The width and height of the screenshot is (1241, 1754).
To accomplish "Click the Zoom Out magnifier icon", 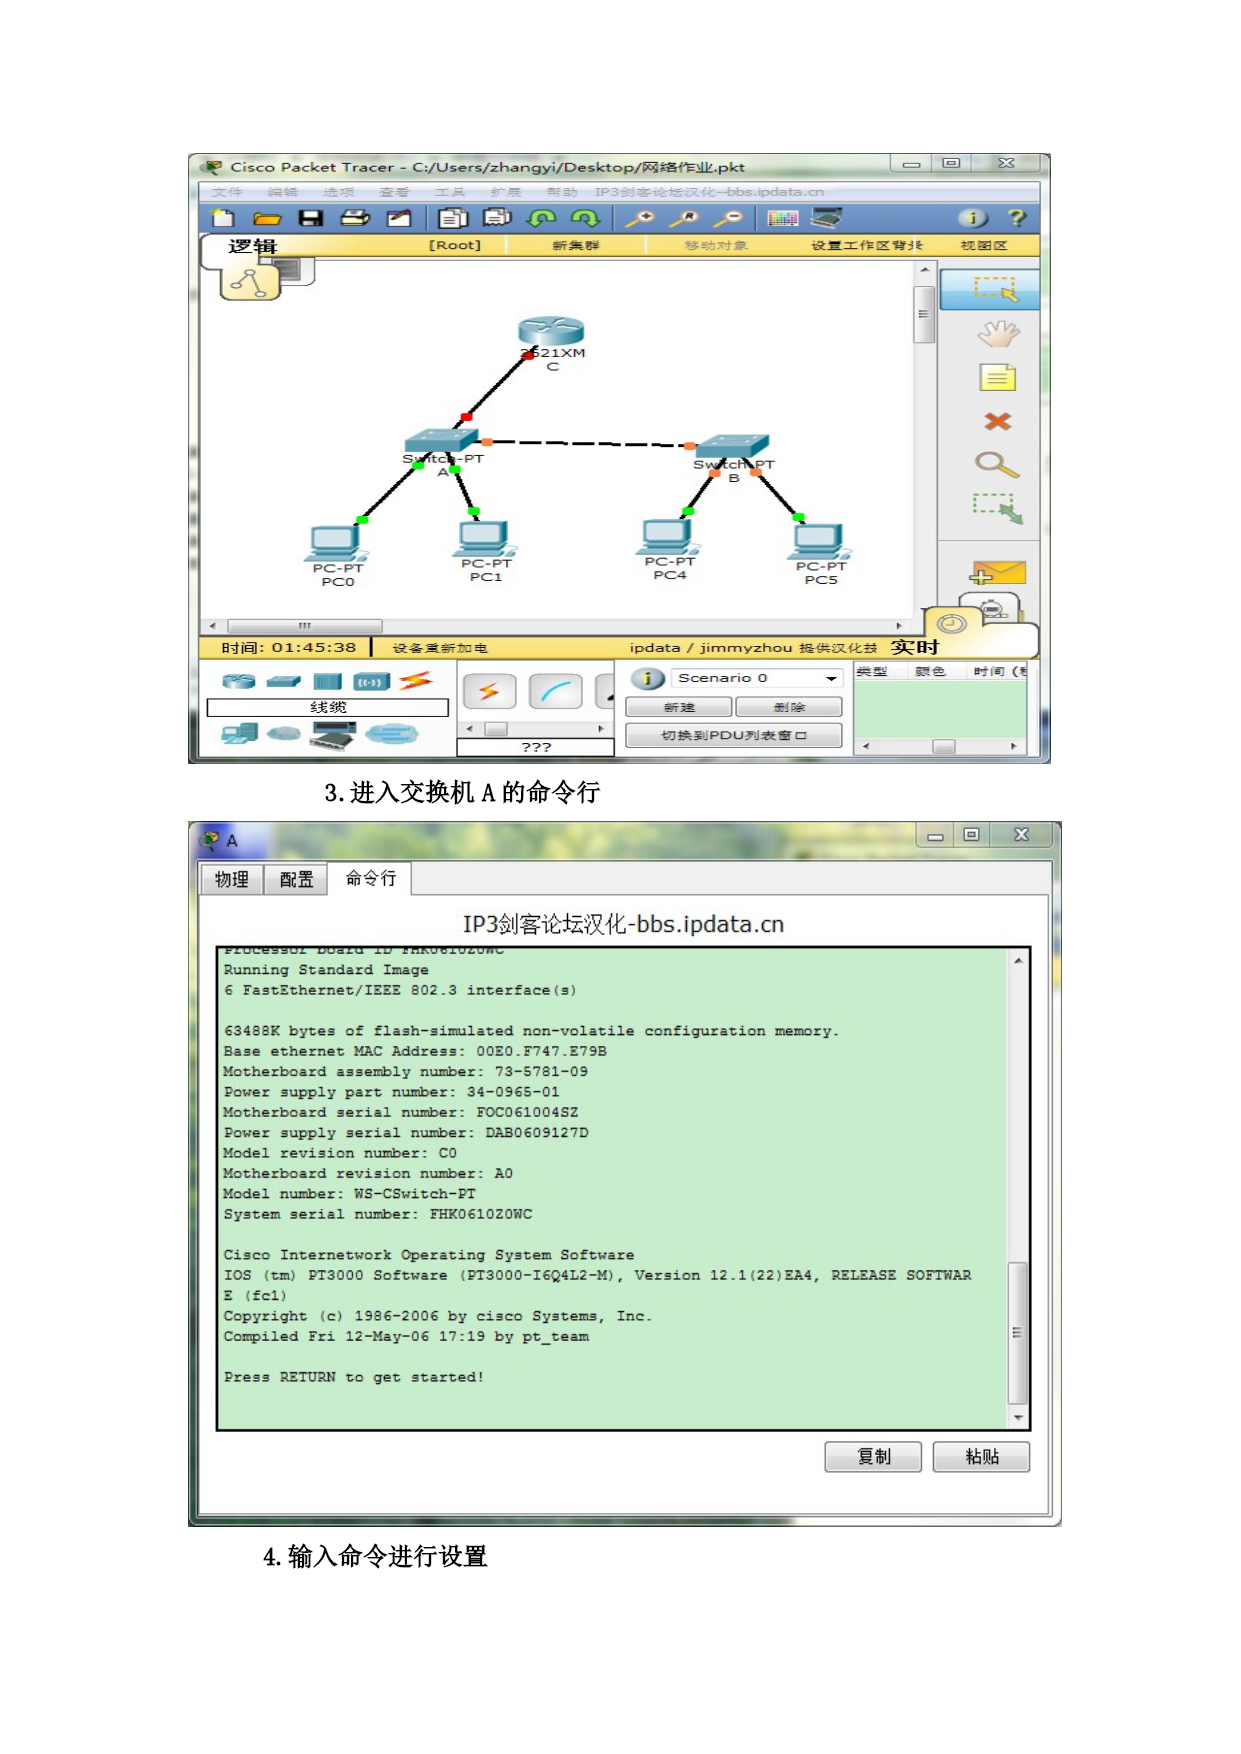I will tap(728, 218).
